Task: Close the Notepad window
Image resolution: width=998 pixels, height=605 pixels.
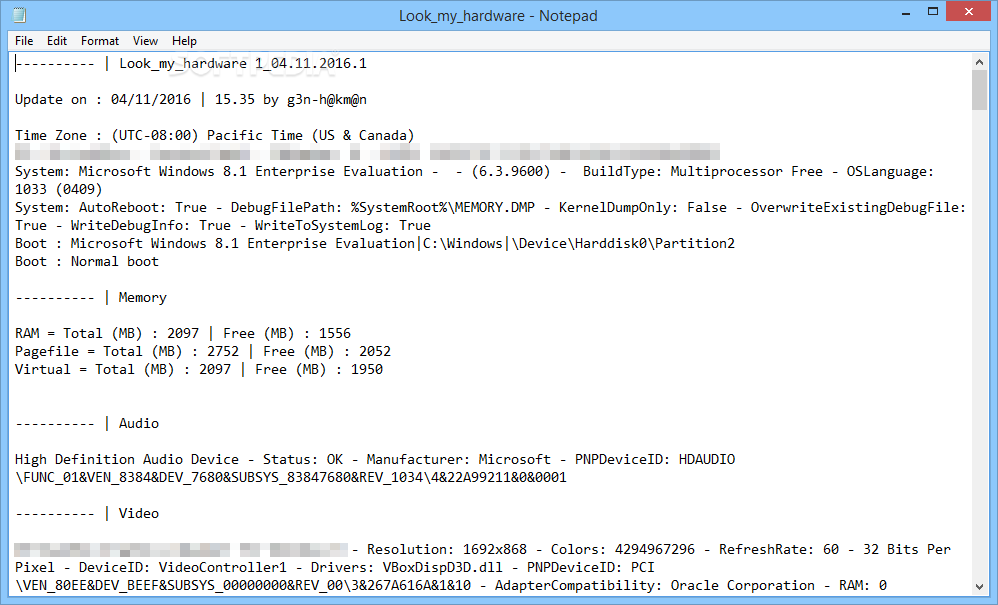Action: 969,11
